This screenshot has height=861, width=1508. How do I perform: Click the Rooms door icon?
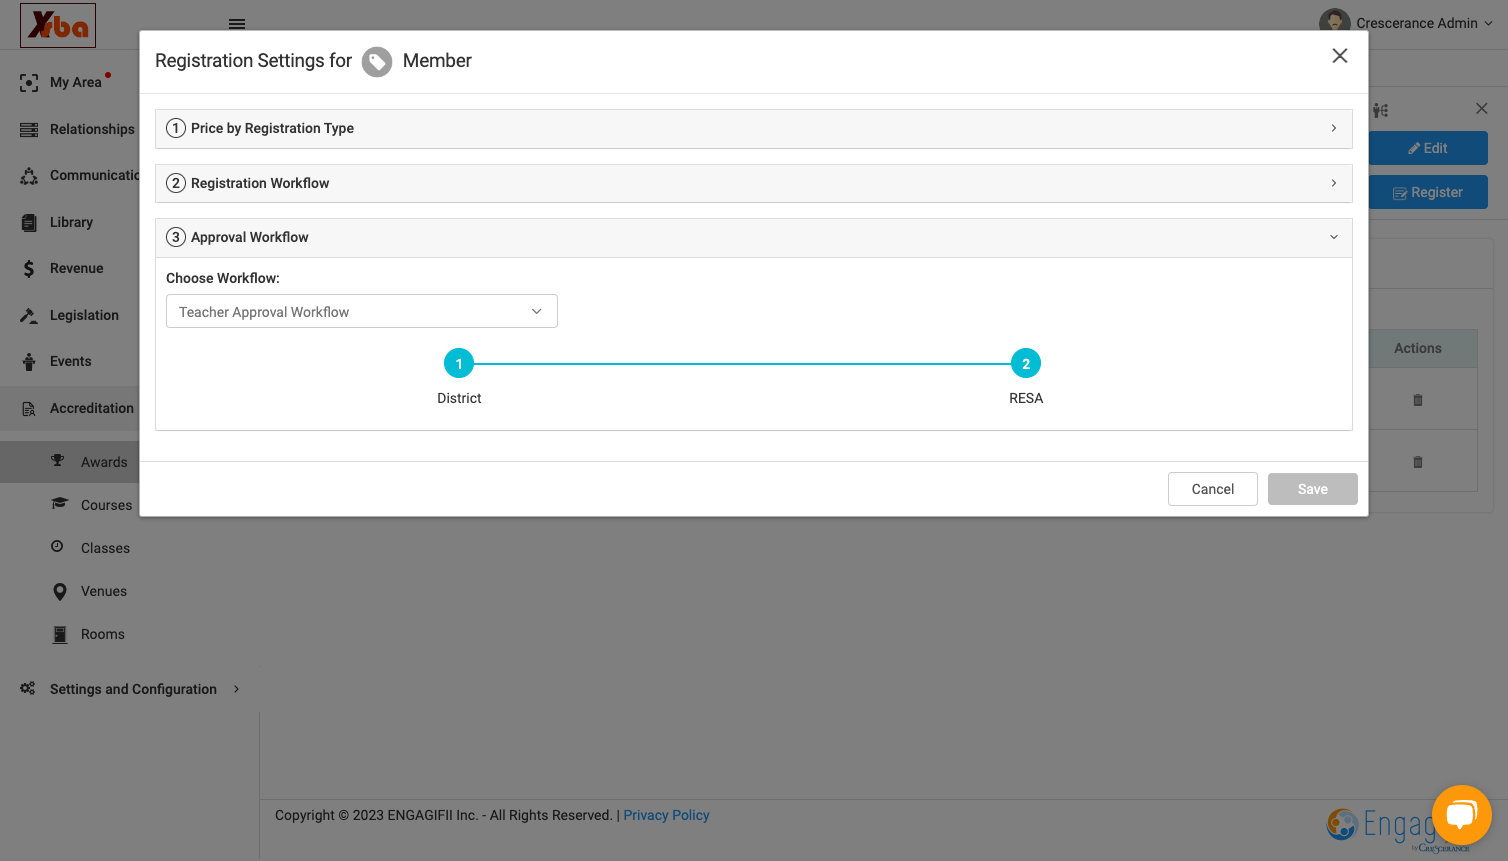[60, 635]
